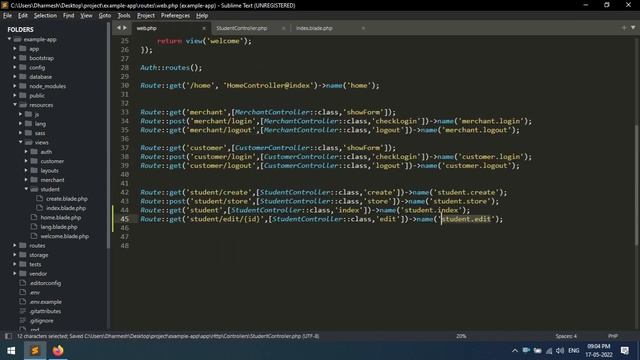Expand the storage folder
Viewport: 640px width, 360px height.
15,255
